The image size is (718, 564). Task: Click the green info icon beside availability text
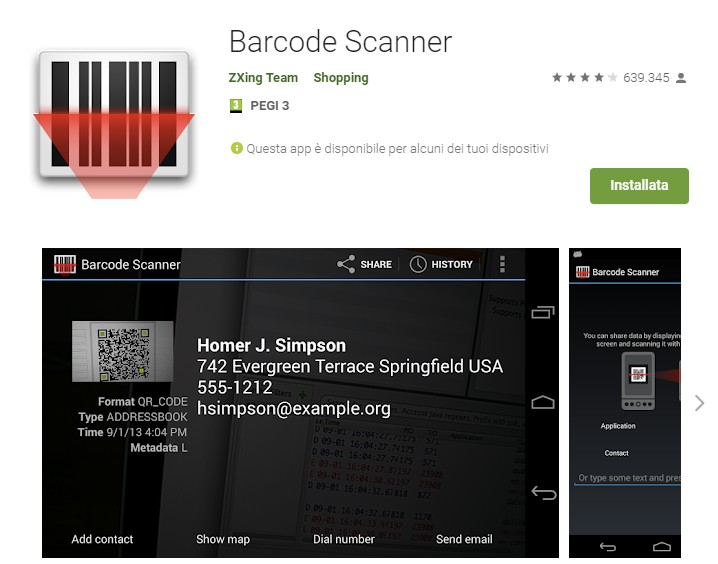236,148
